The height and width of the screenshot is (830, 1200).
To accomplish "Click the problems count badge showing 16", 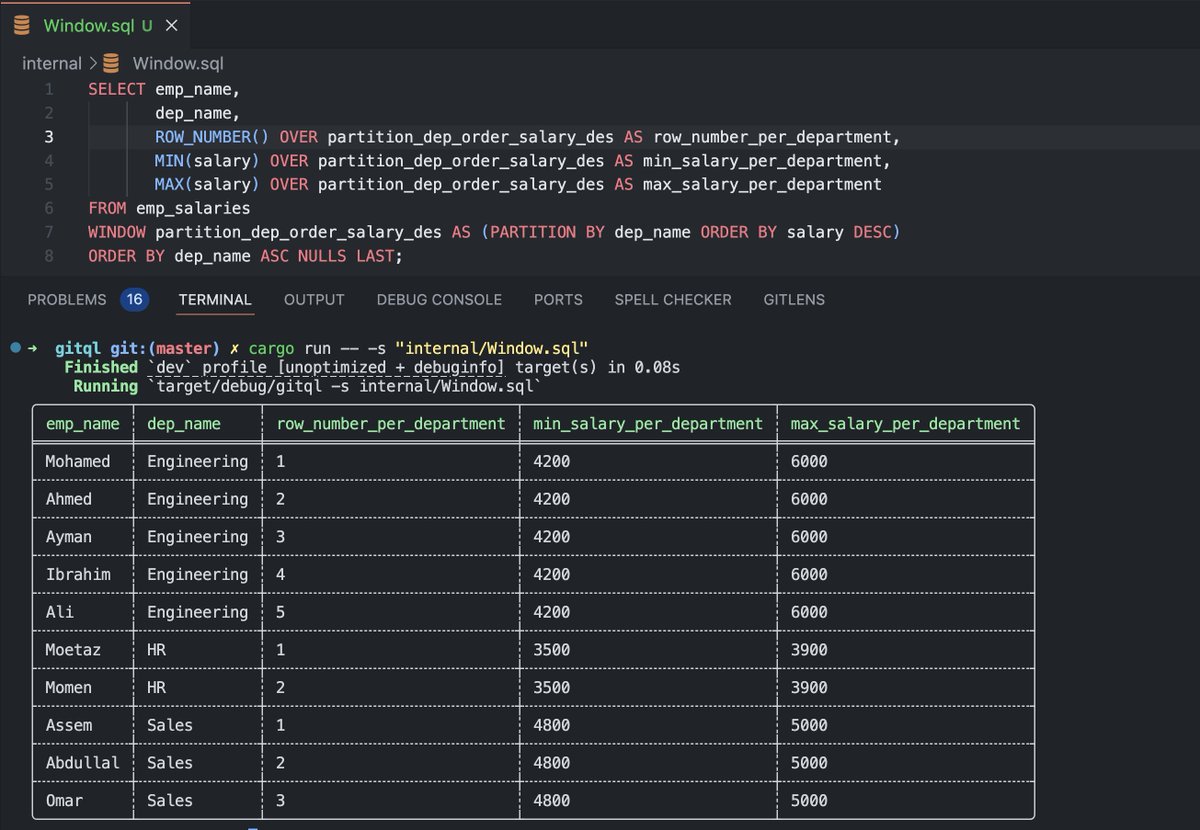I will [134, 299].
